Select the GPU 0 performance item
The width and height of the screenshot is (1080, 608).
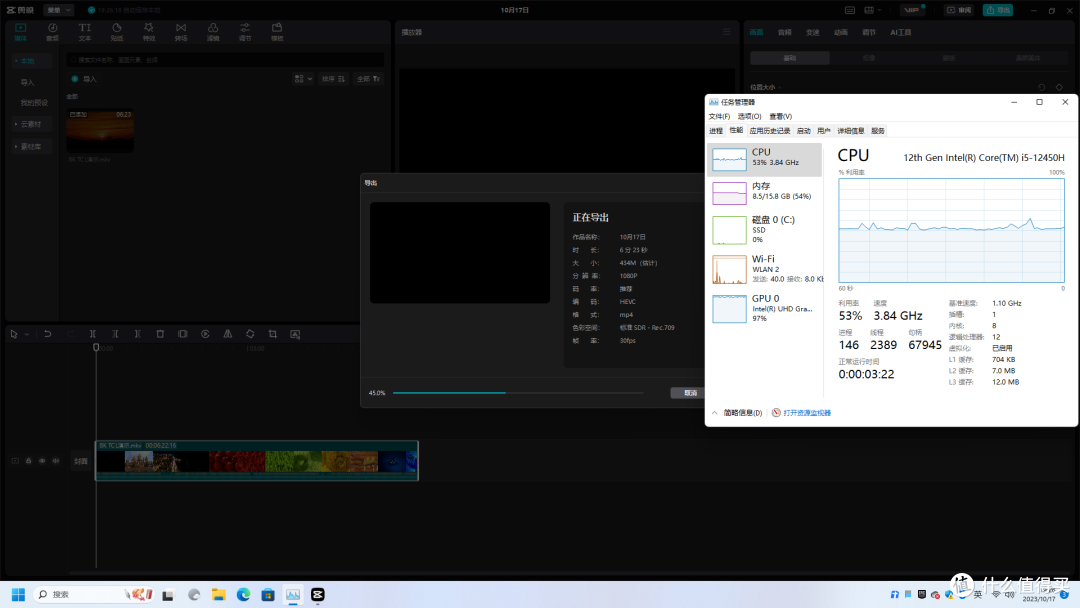coord(765,308)
